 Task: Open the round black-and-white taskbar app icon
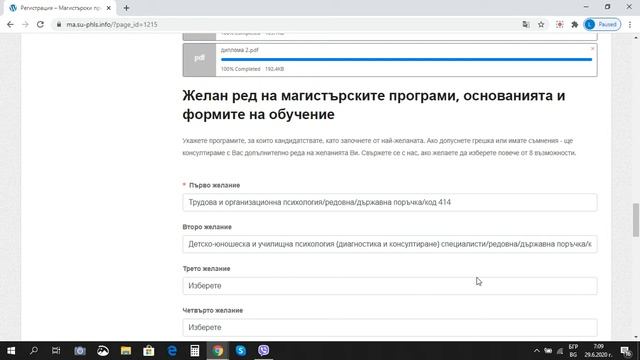(x=103, y=351)
